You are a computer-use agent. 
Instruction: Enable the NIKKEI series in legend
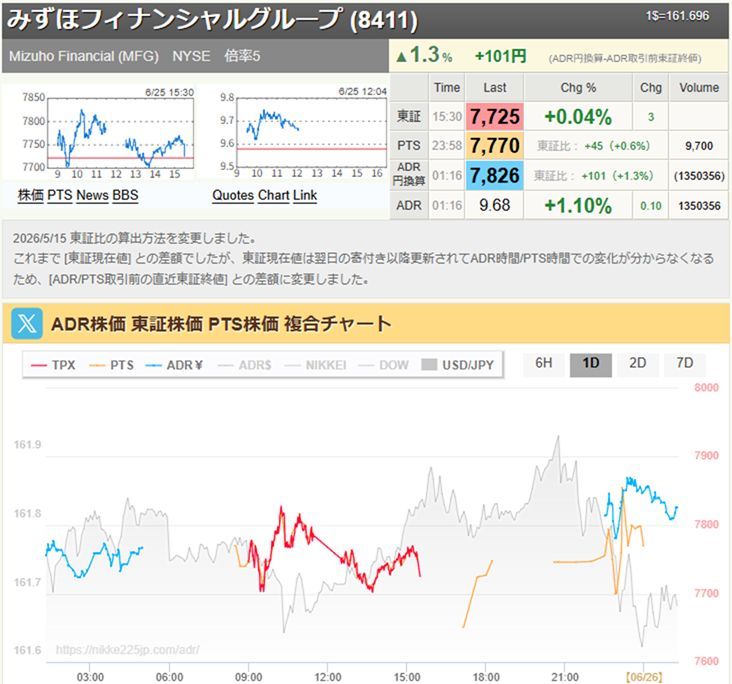point(315,365)
